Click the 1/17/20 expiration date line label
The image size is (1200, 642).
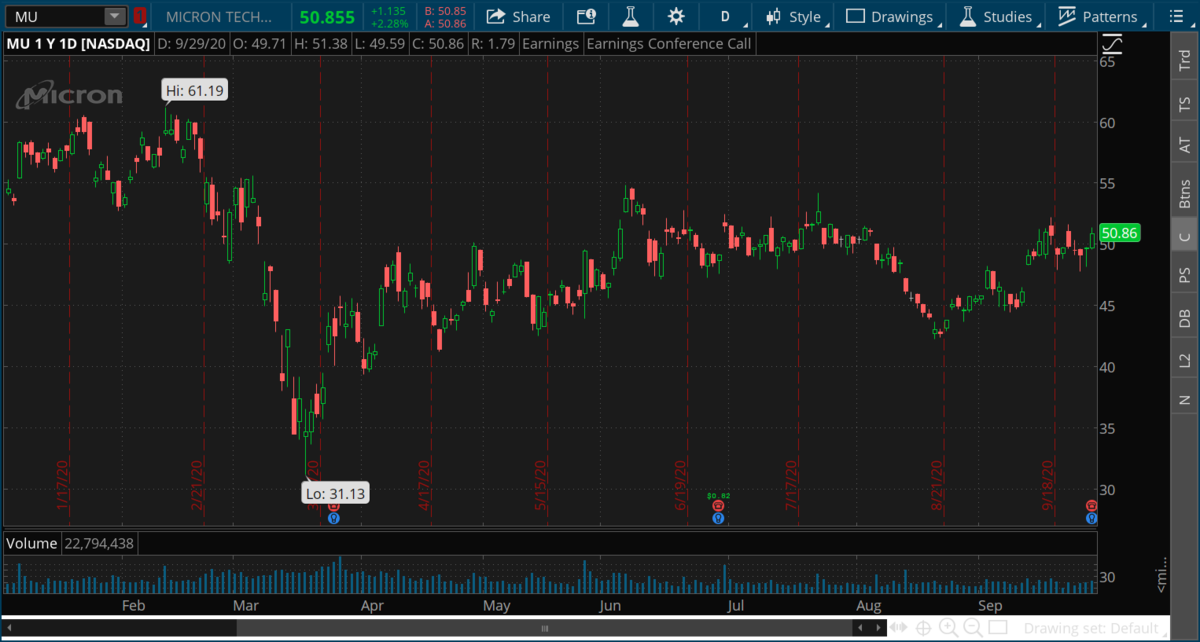pyautogui.click(x=62, y=486)
